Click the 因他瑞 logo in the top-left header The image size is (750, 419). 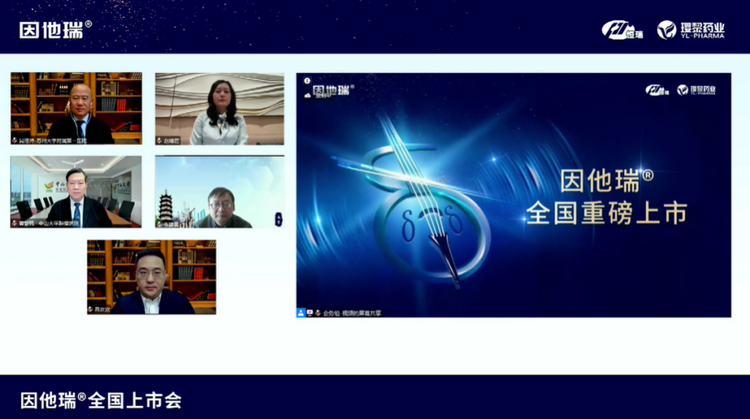pyautogui.click(x=55, y=30)
